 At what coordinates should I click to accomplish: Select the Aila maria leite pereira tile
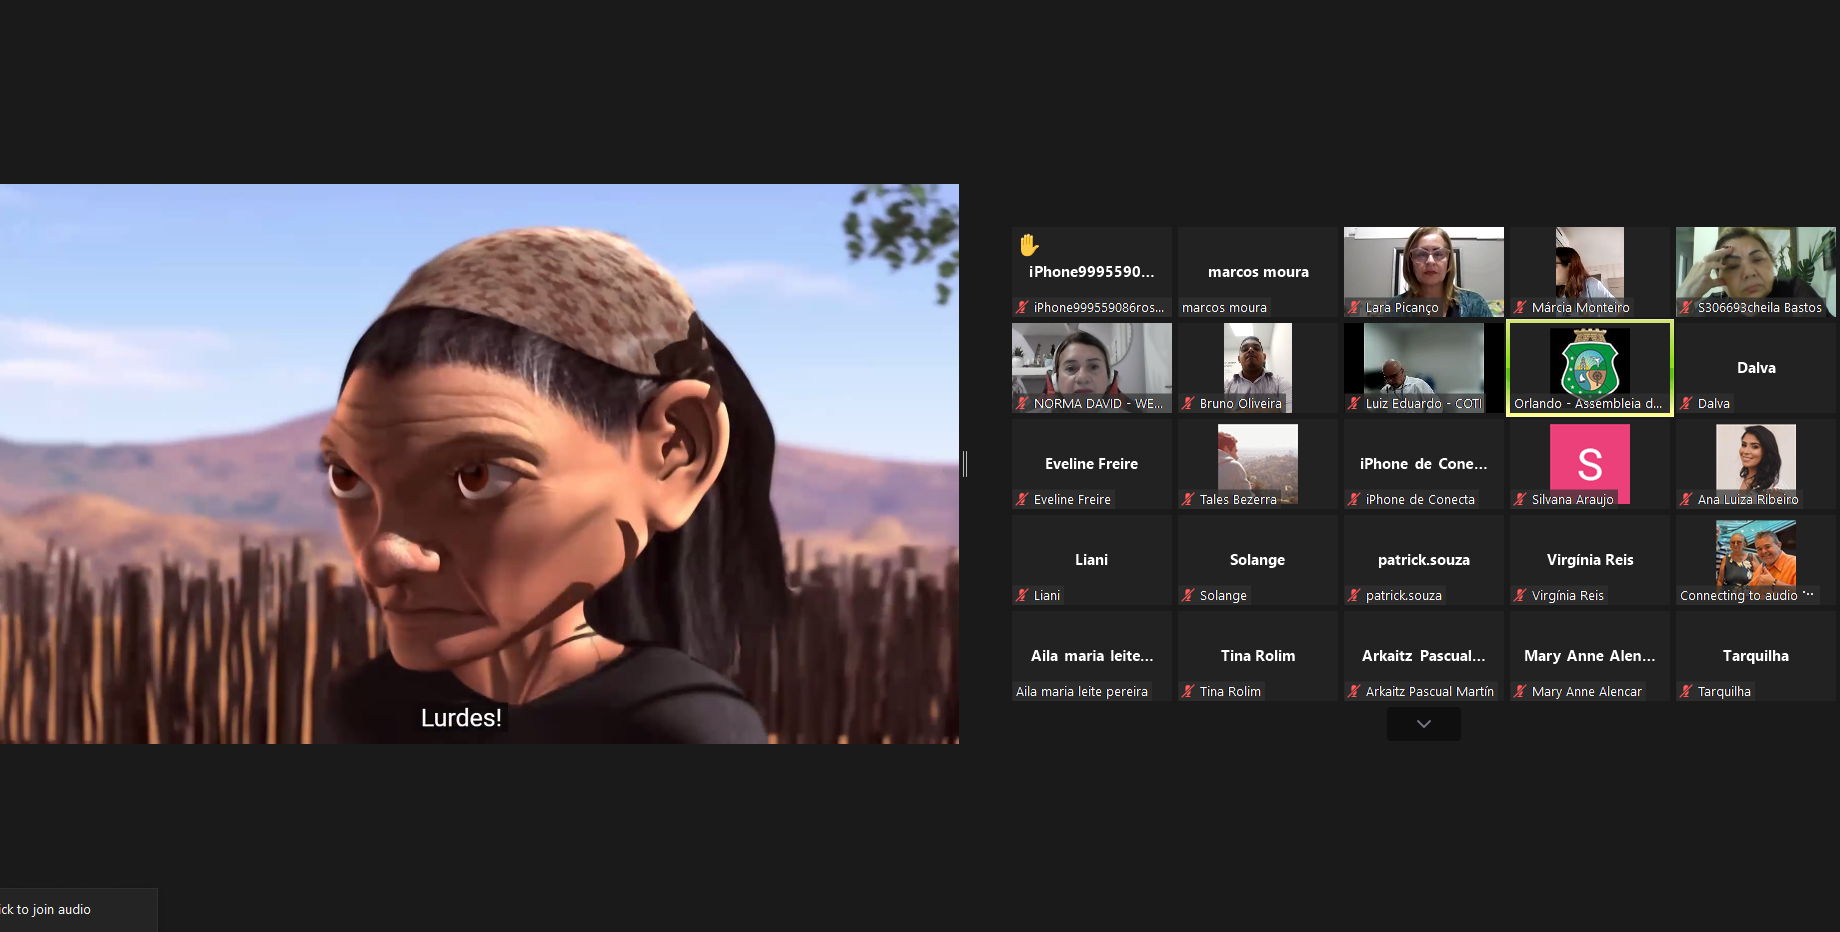click(x=1091, y=656)
